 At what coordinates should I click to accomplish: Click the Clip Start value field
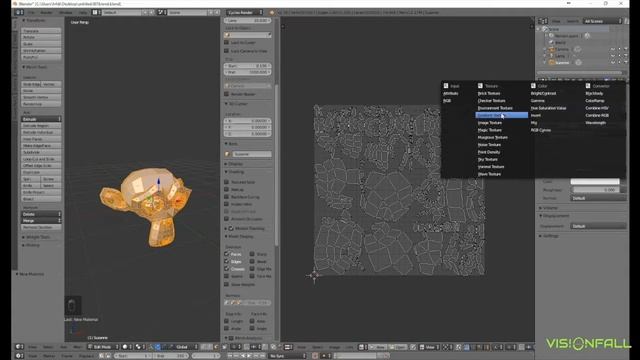click(247, 66)
